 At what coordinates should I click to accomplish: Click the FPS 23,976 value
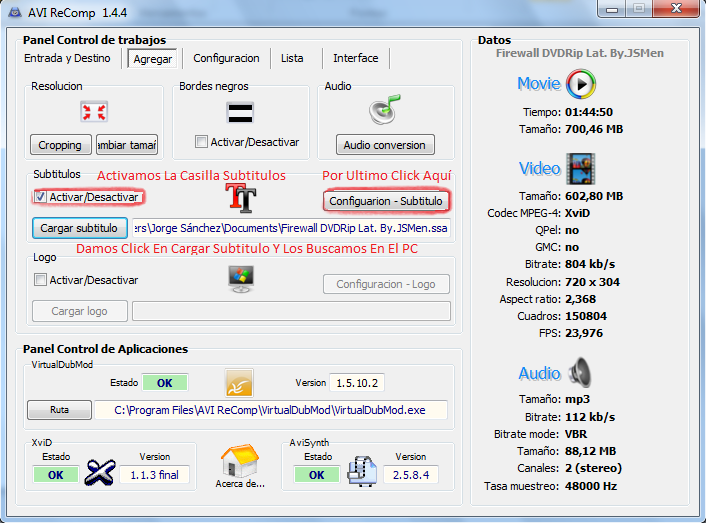[x=584, y=333]
